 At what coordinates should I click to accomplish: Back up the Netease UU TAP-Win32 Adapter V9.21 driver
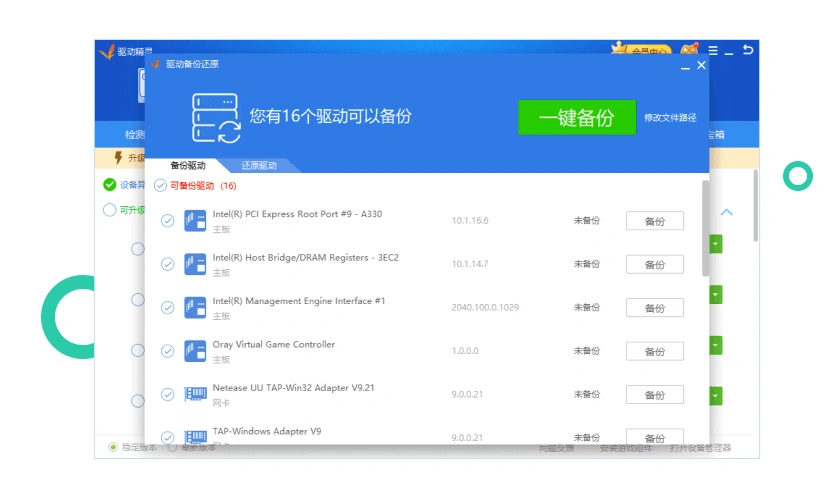click(x=654, y=395)
